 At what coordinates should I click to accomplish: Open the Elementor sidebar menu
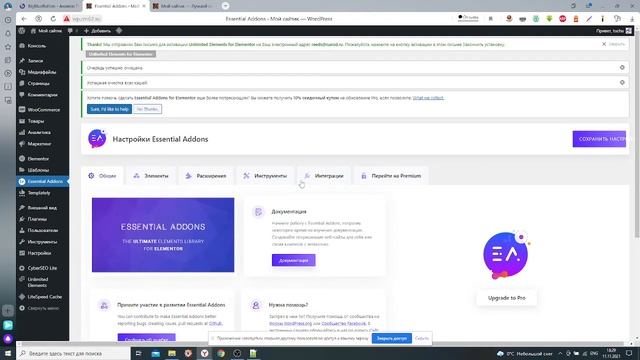coord(38,158)
